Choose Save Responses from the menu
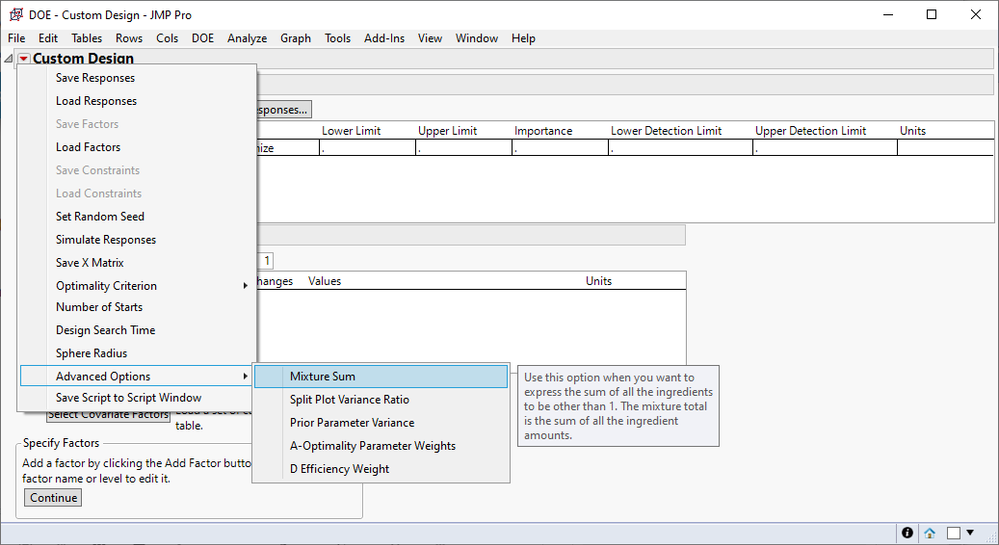 pyautogui.click(x=138, y=78)
